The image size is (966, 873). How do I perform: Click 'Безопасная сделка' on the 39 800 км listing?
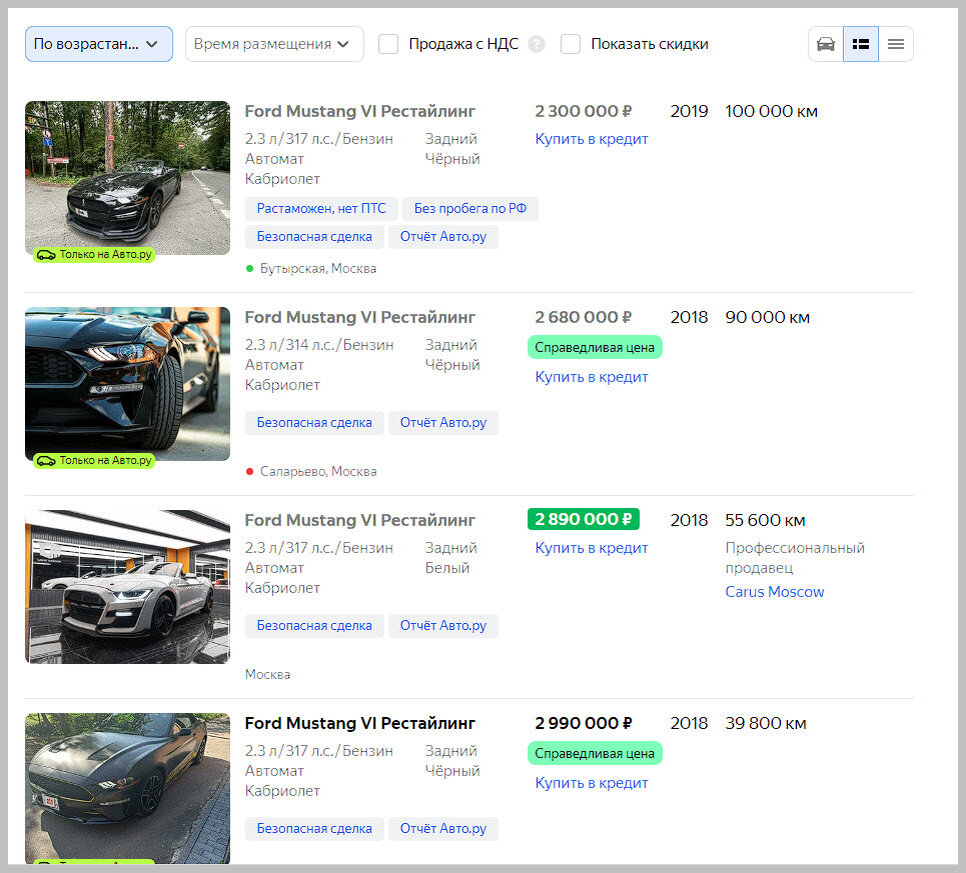tap(314, 829)
